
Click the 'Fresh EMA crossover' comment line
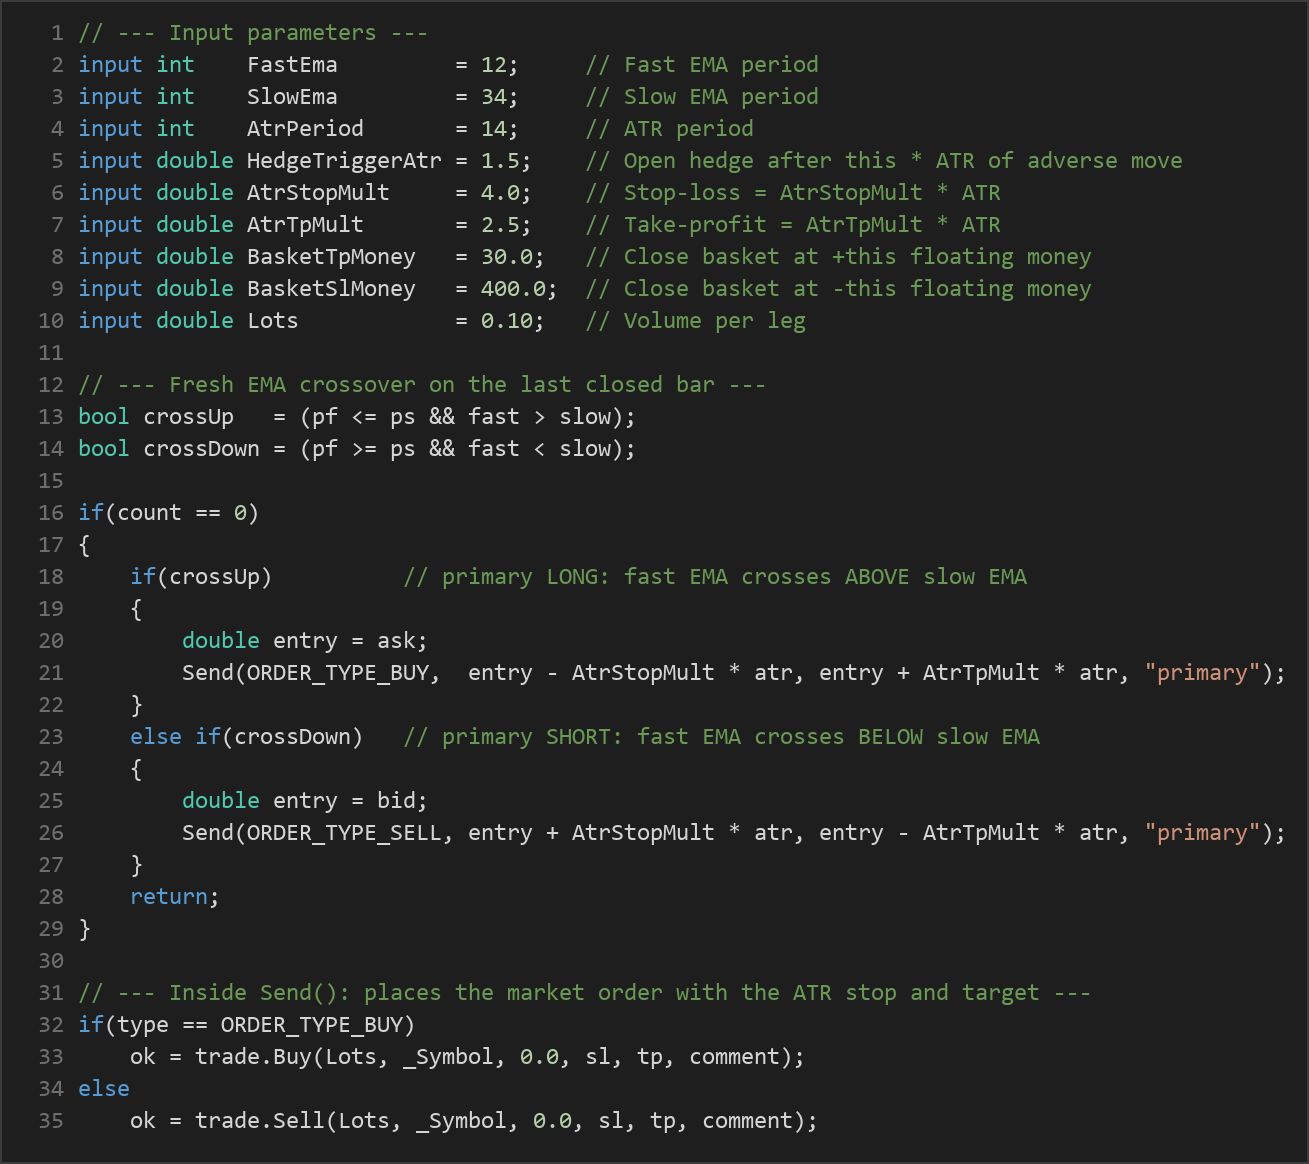pos(422,385)
